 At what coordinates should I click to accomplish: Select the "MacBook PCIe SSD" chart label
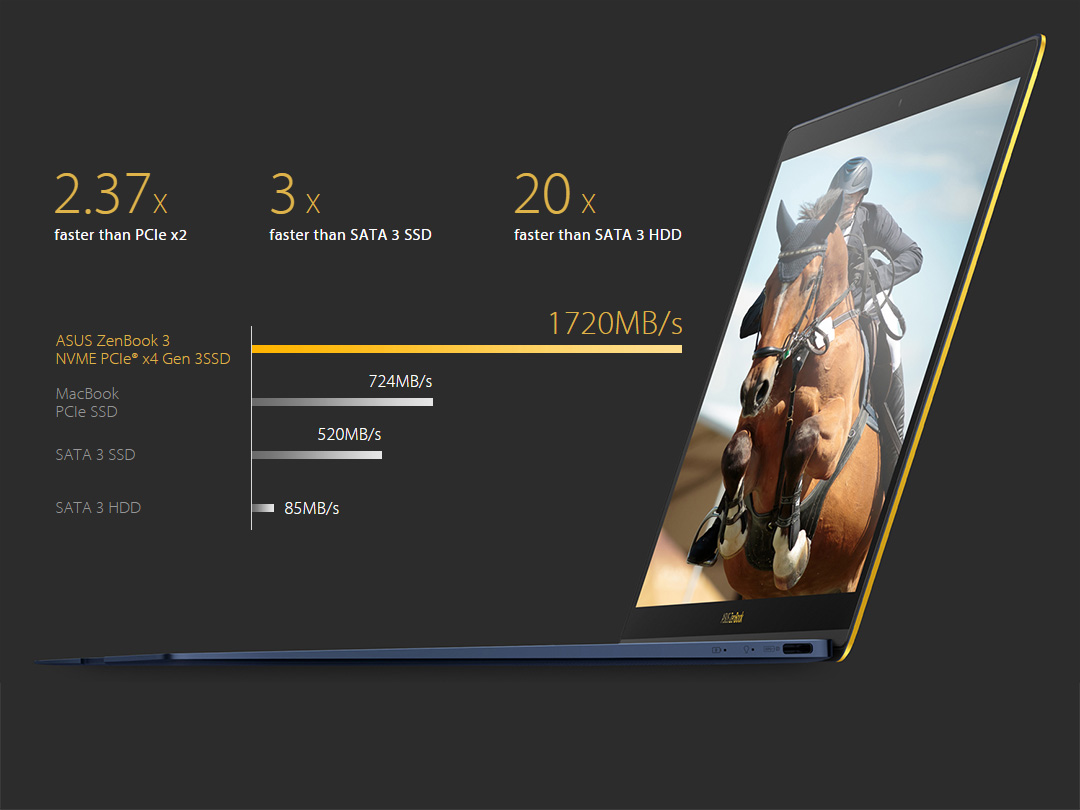[87, 402]
